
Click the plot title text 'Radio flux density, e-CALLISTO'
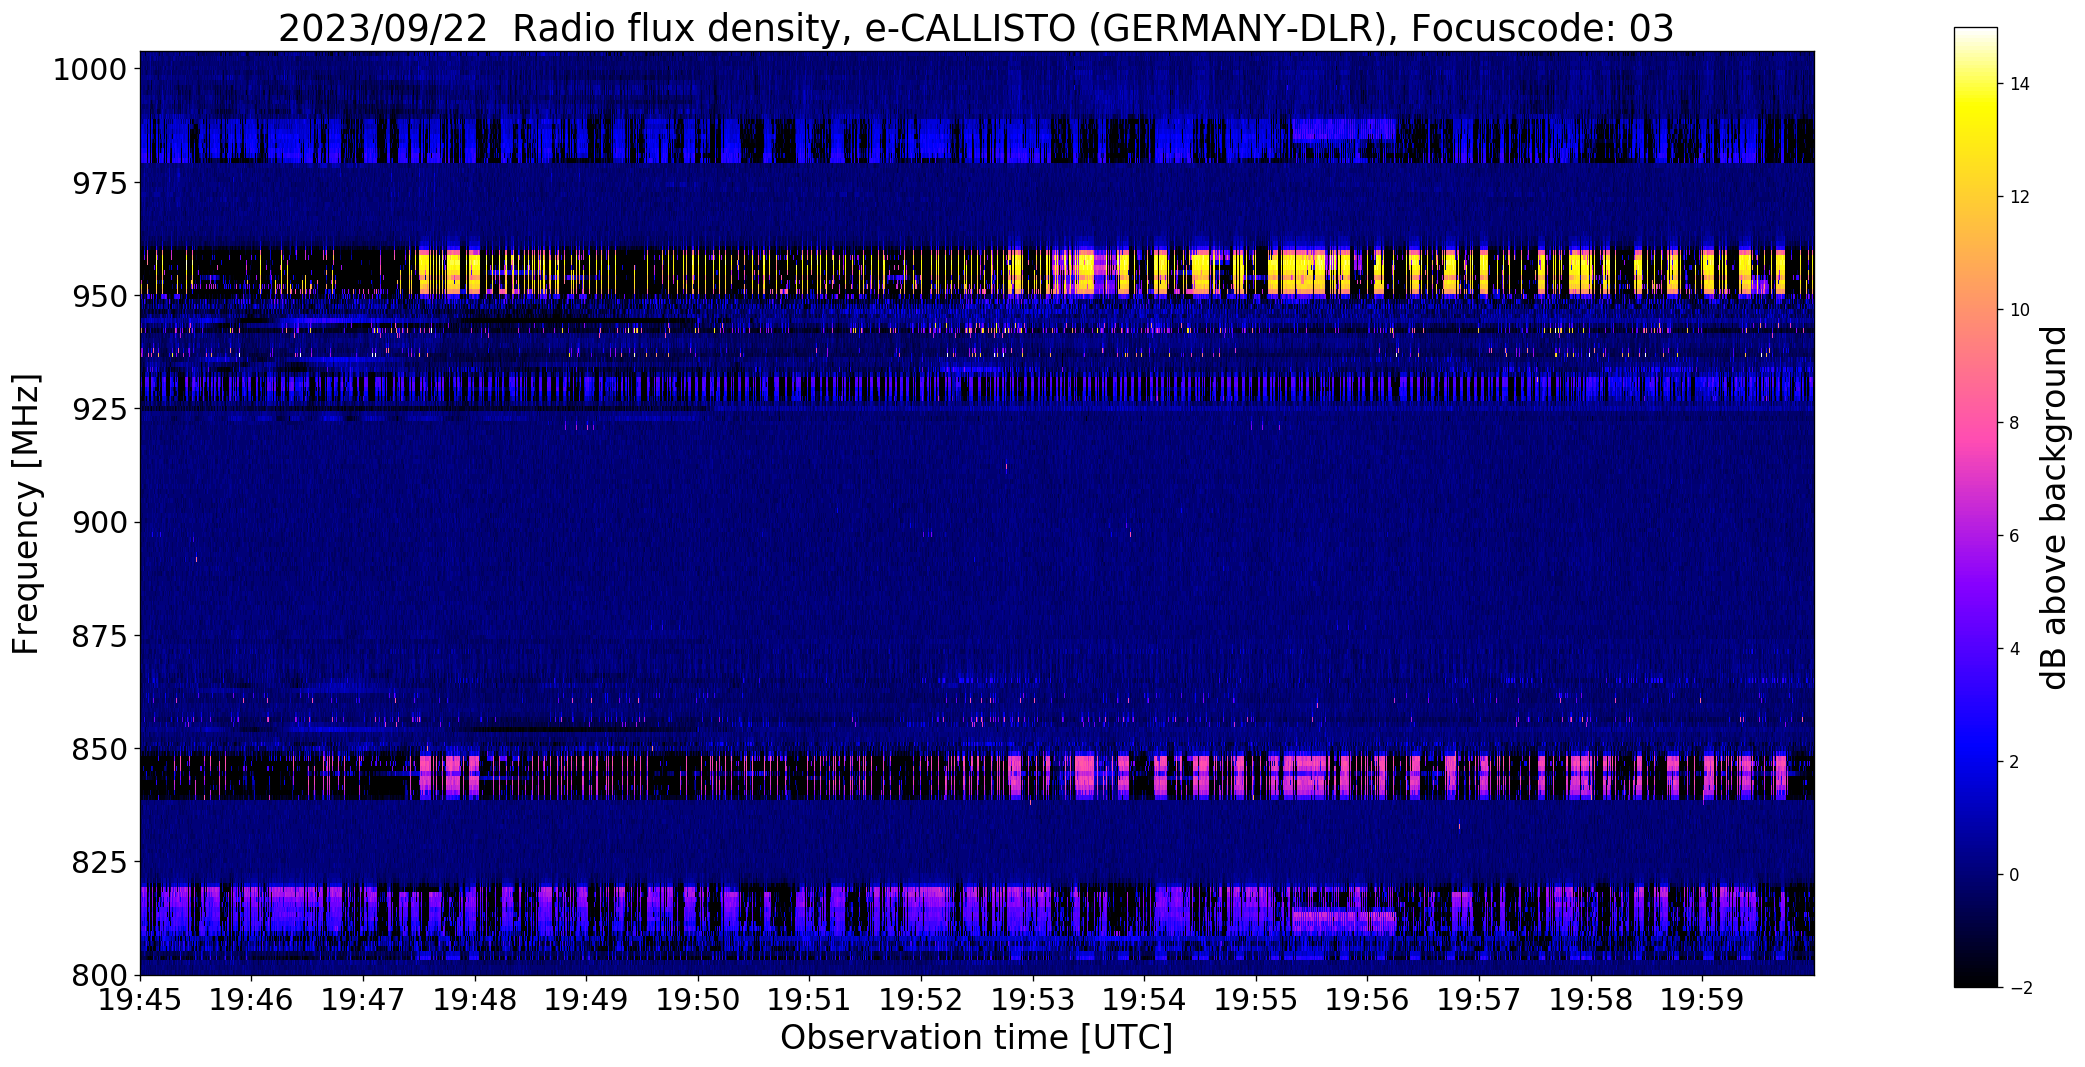point(796,28)
